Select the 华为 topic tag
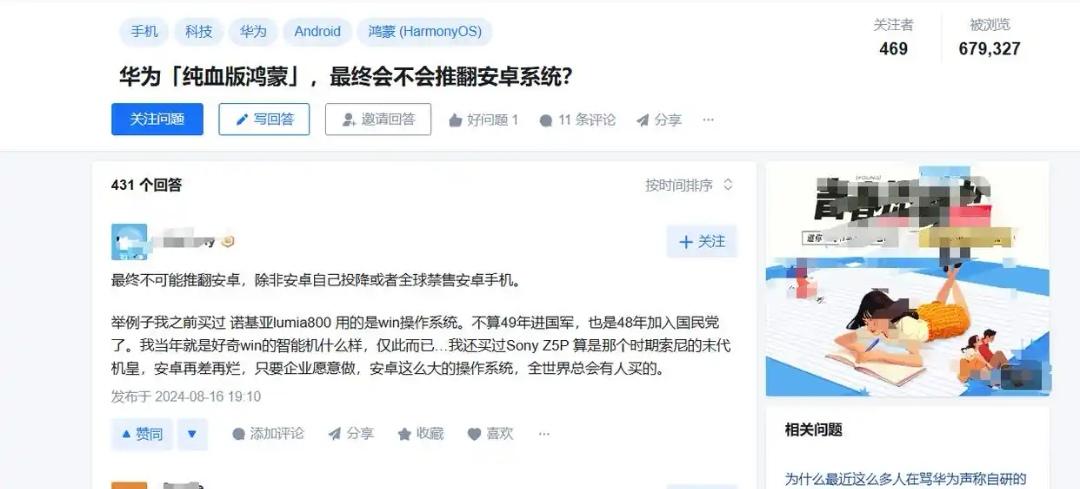 click(x=253, y=32)
